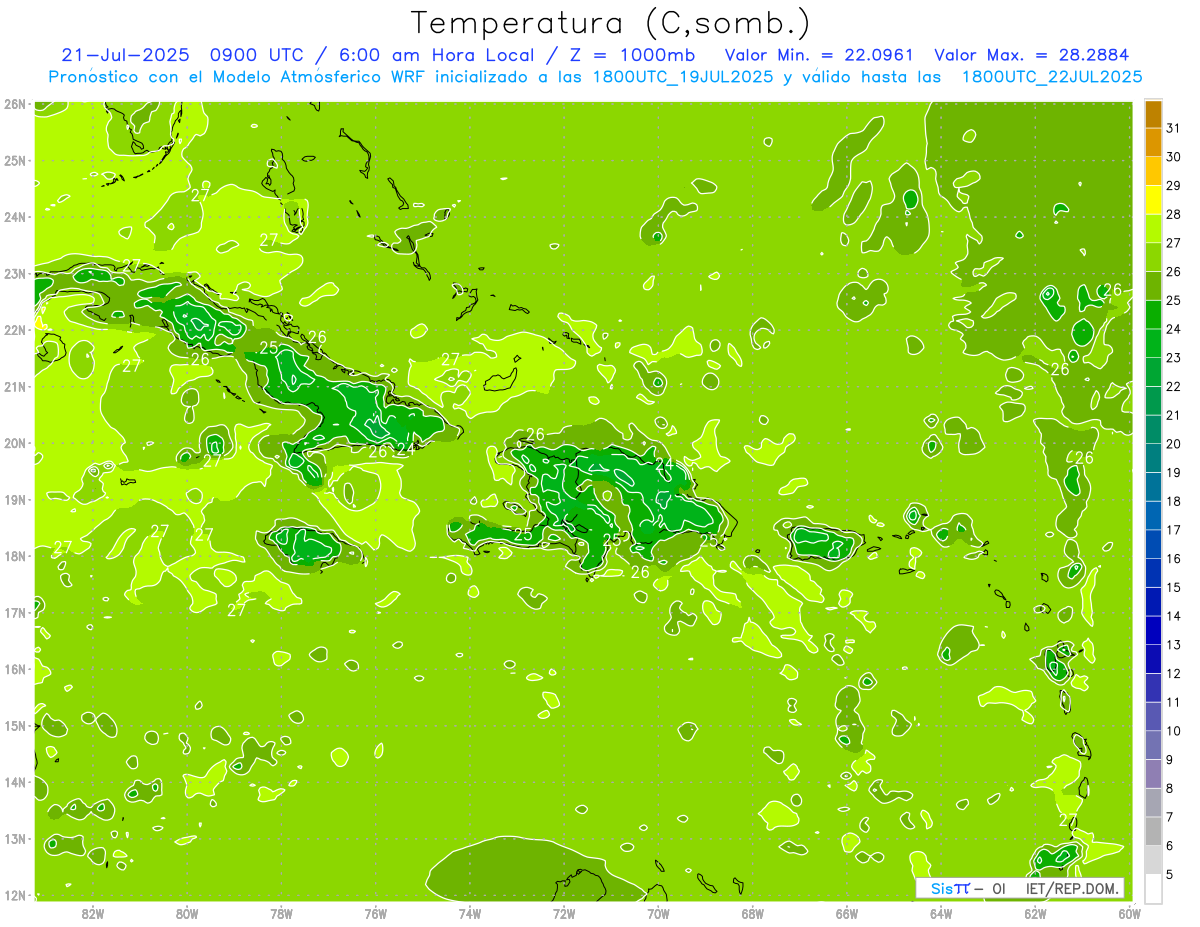Click the title "Temperatura (C,somb.)"
Image resolution: width=1200 pixels, height=927 pixels.
click(611, 23)
